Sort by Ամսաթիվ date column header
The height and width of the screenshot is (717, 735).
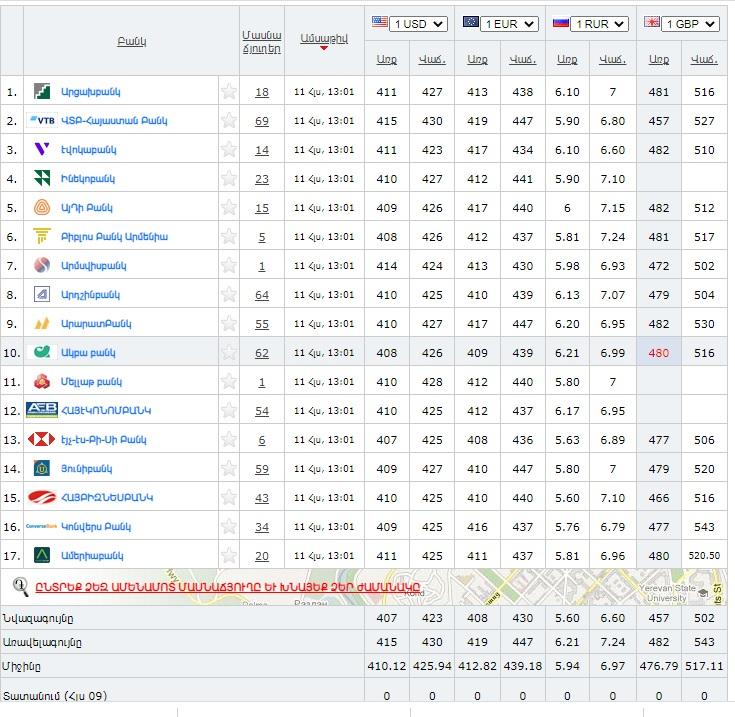(x=323, y=38)
